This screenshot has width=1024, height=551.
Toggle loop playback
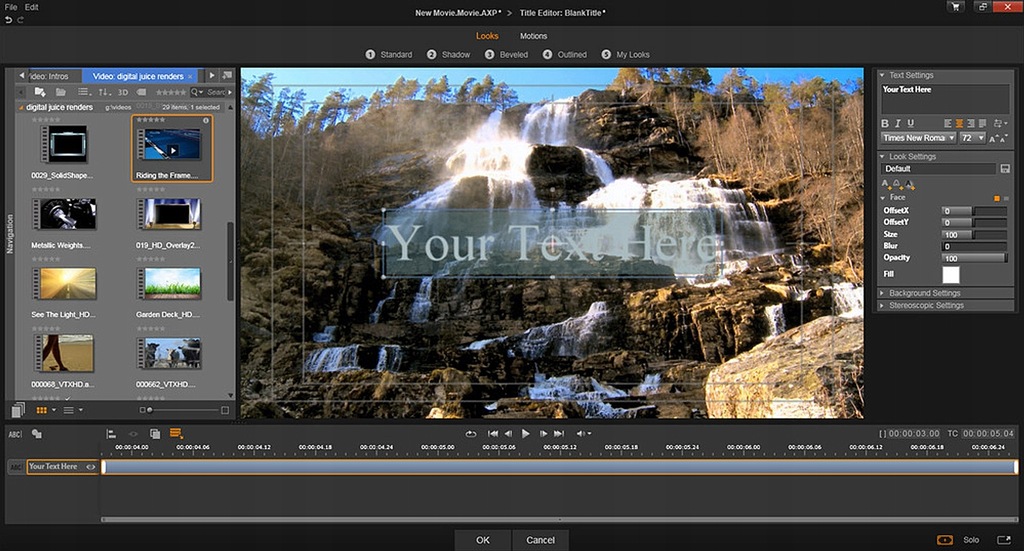pyautogui.click(x=470, y=433)
